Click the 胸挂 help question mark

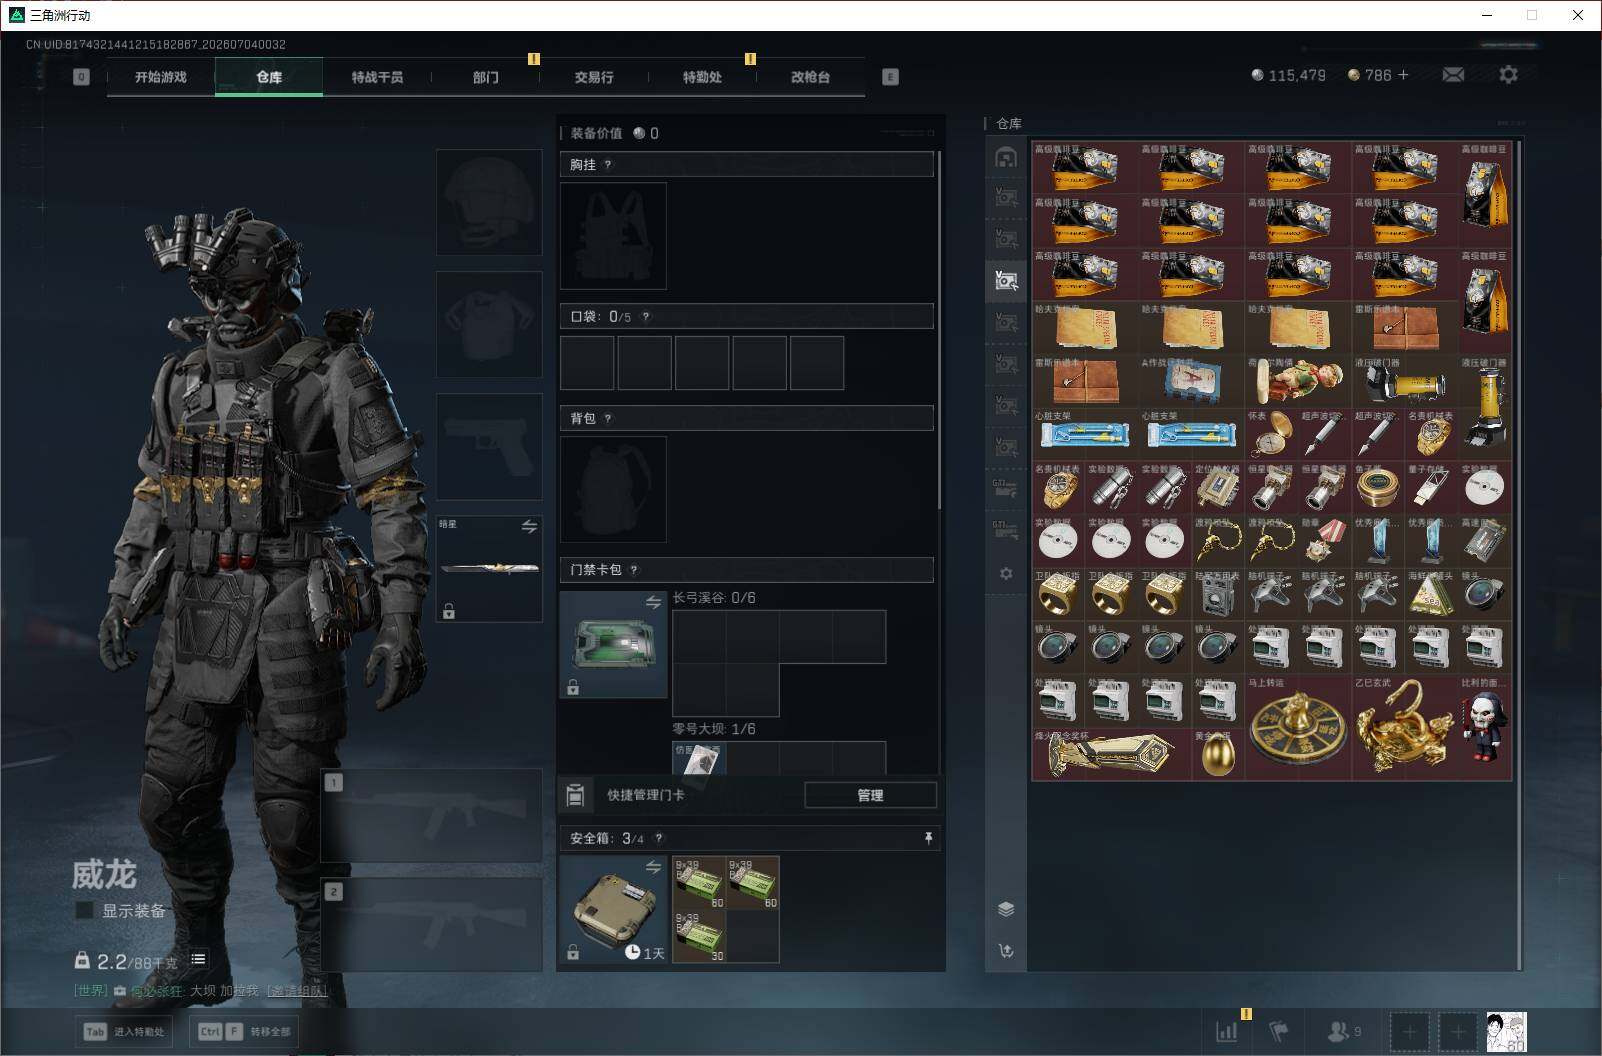[x=607, y=165]
